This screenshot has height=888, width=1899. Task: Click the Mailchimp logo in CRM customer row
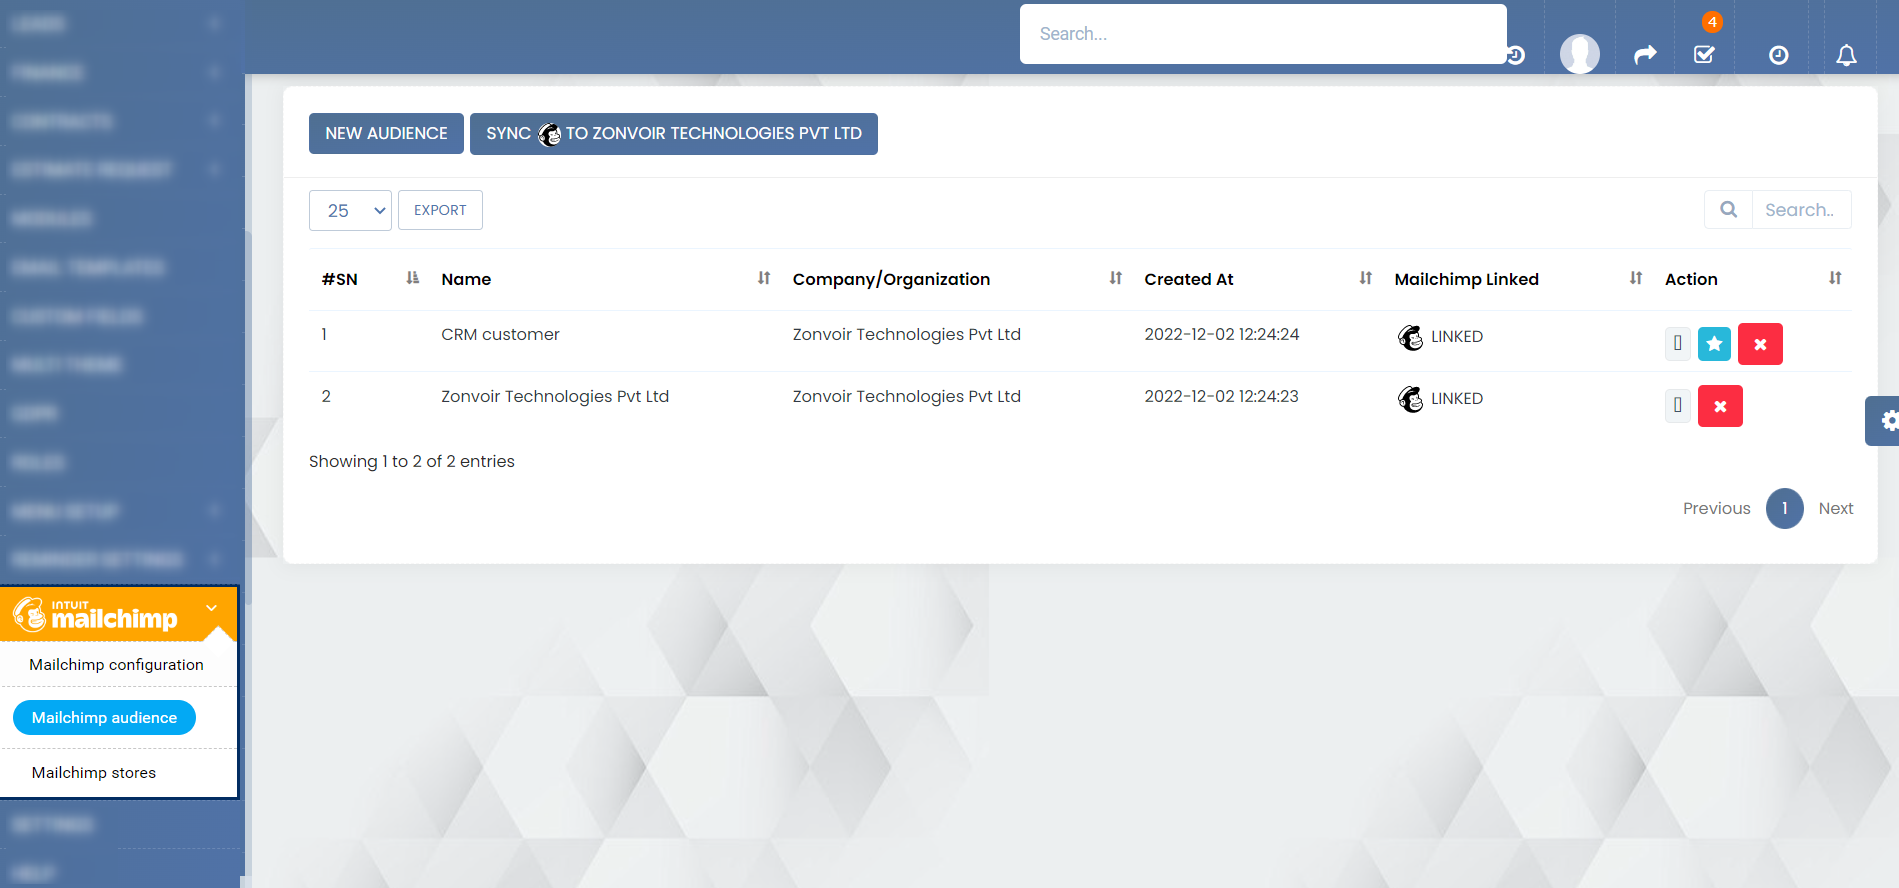(1411, 337)
